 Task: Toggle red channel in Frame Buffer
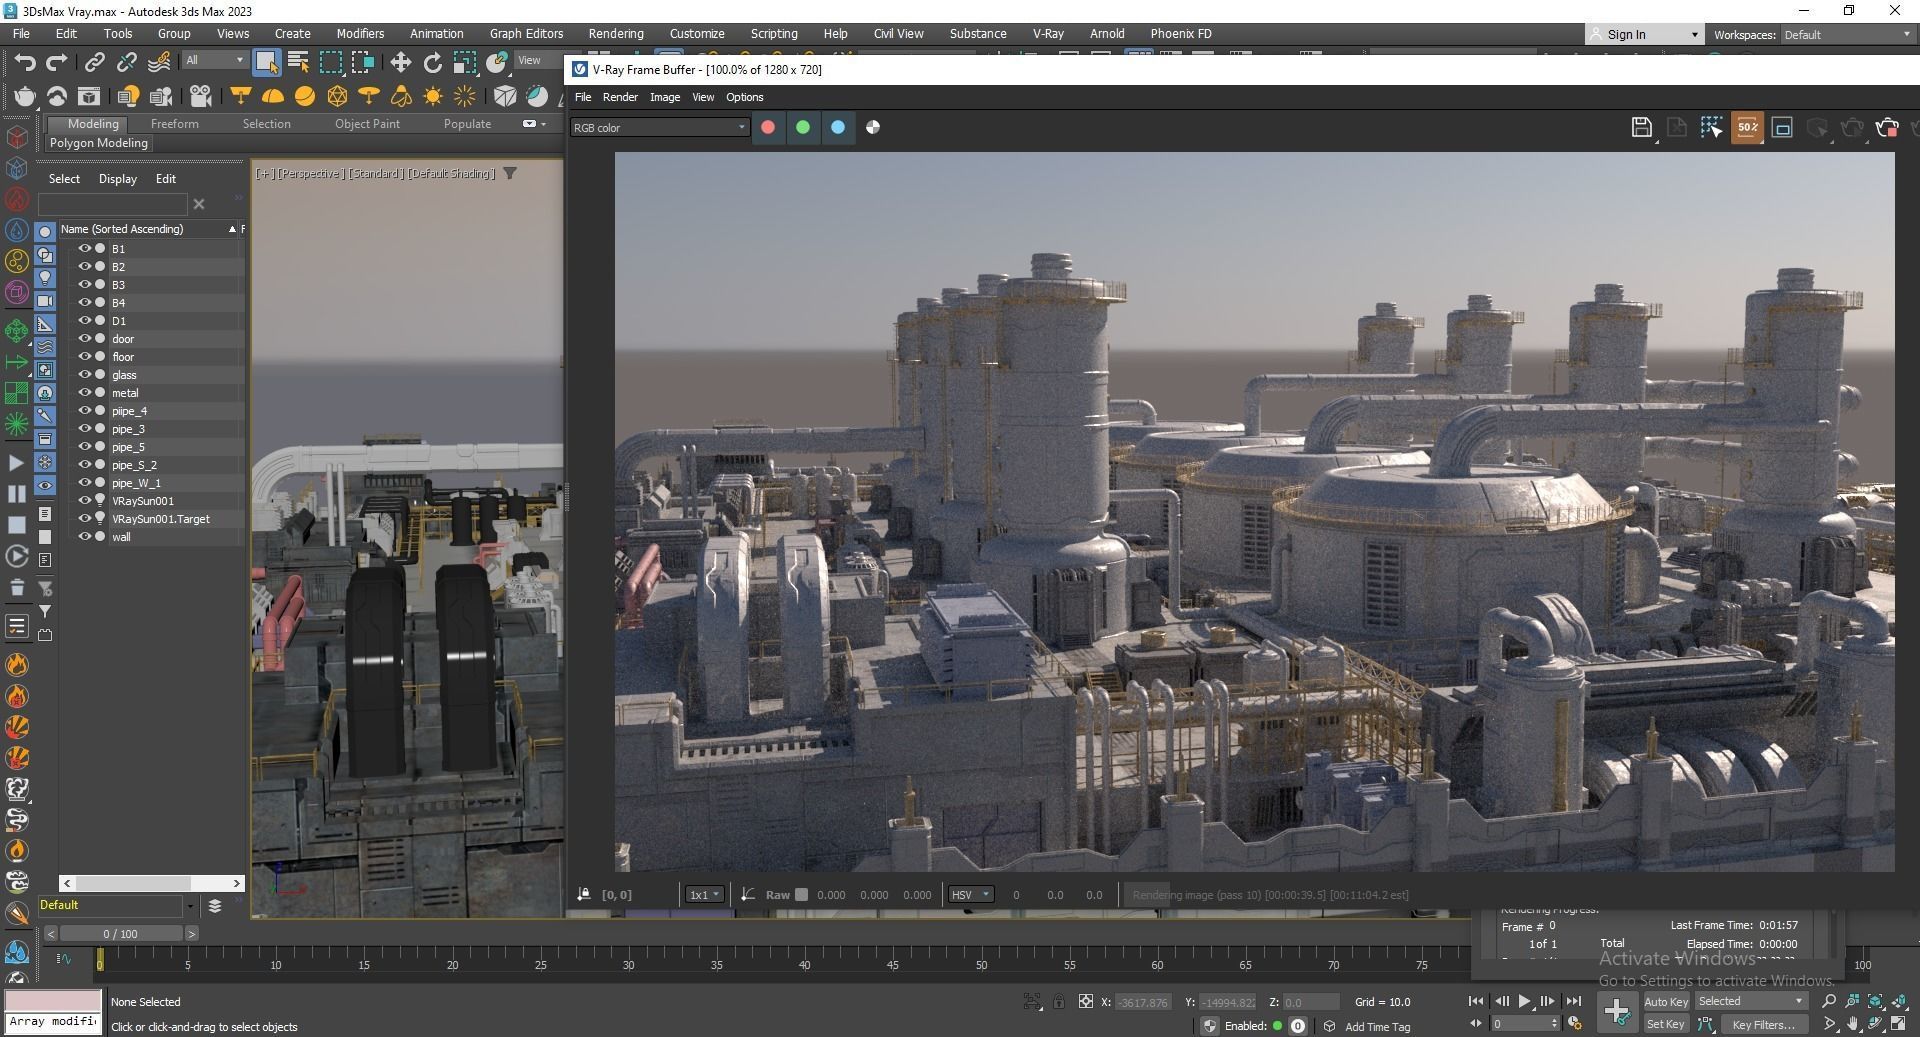768,127
